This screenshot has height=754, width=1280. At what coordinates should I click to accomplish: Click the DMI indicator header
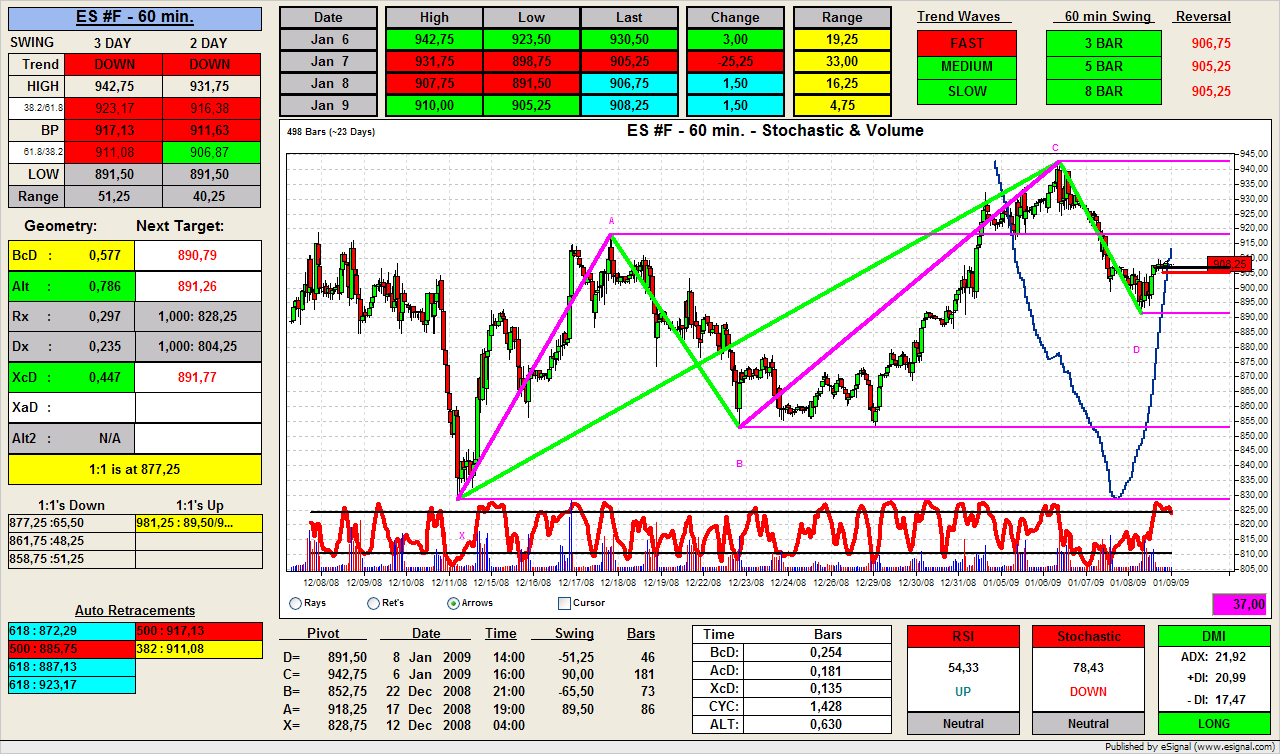pyautogui.click(x=1214, y=636)
